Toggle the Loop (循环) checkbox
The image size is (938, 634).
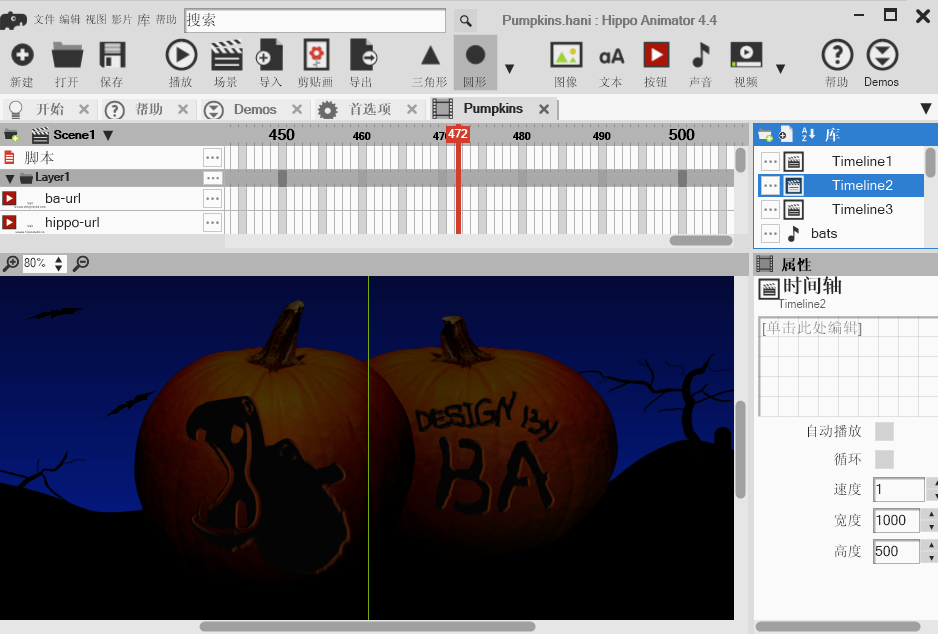(884, 459)
